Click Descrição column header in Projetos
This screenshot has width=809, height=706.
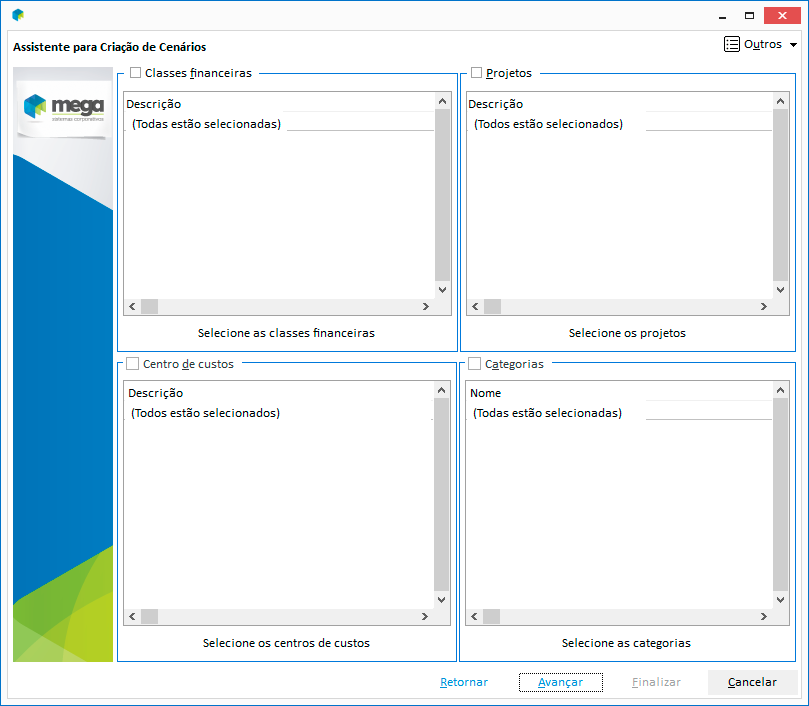click(x=496, y=104)
